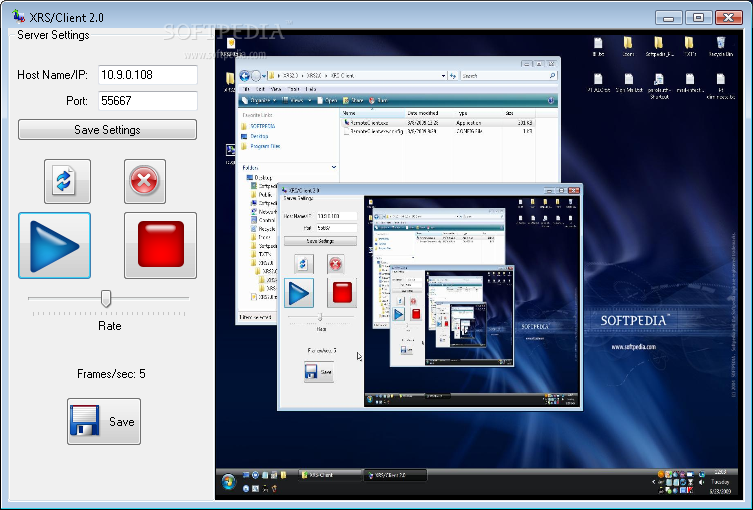Viewport: 753px width, 510px height.
Task: Open the Desktop favorite link in Explorer
Action: (x=255, y=136)
